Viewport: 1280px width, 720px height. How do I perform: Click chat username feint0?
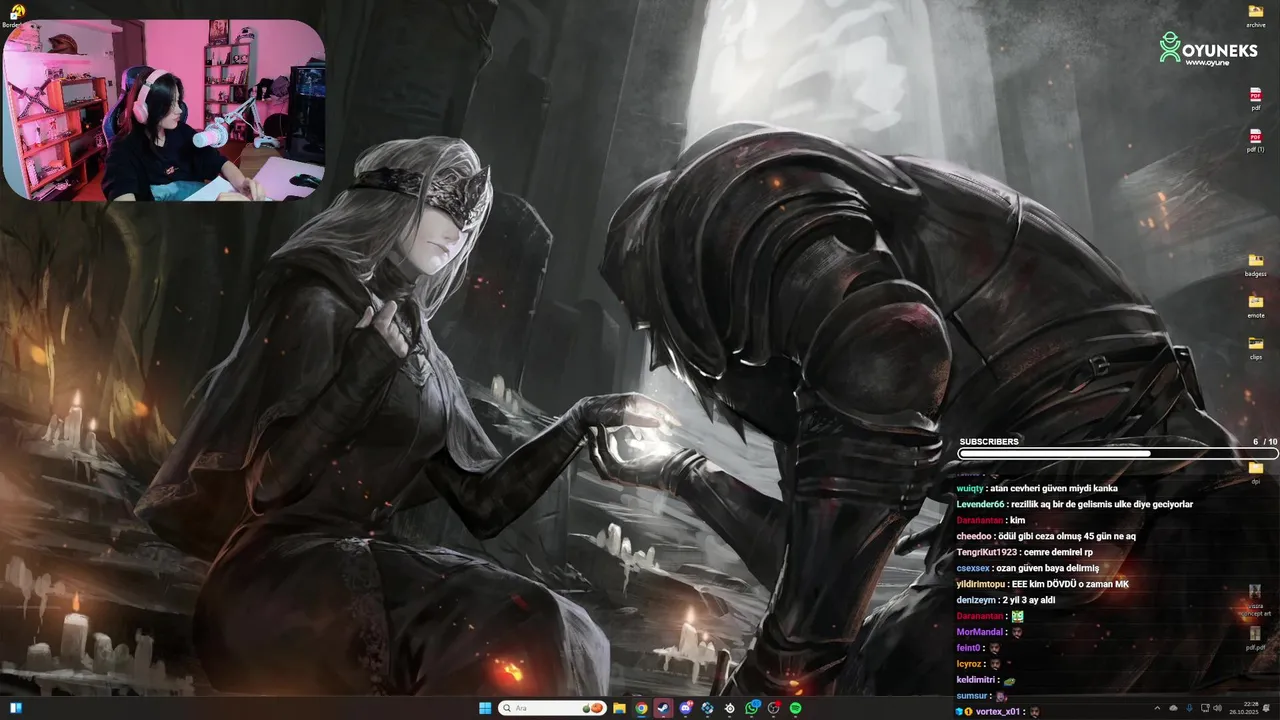coord(969,648)
